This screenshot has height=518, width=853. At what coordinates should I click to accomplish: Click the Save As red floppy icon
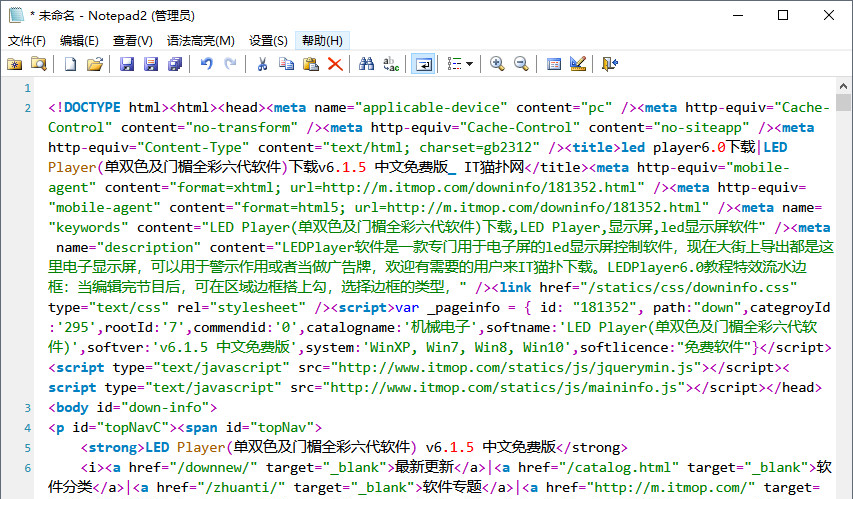[x=151, y=64]
